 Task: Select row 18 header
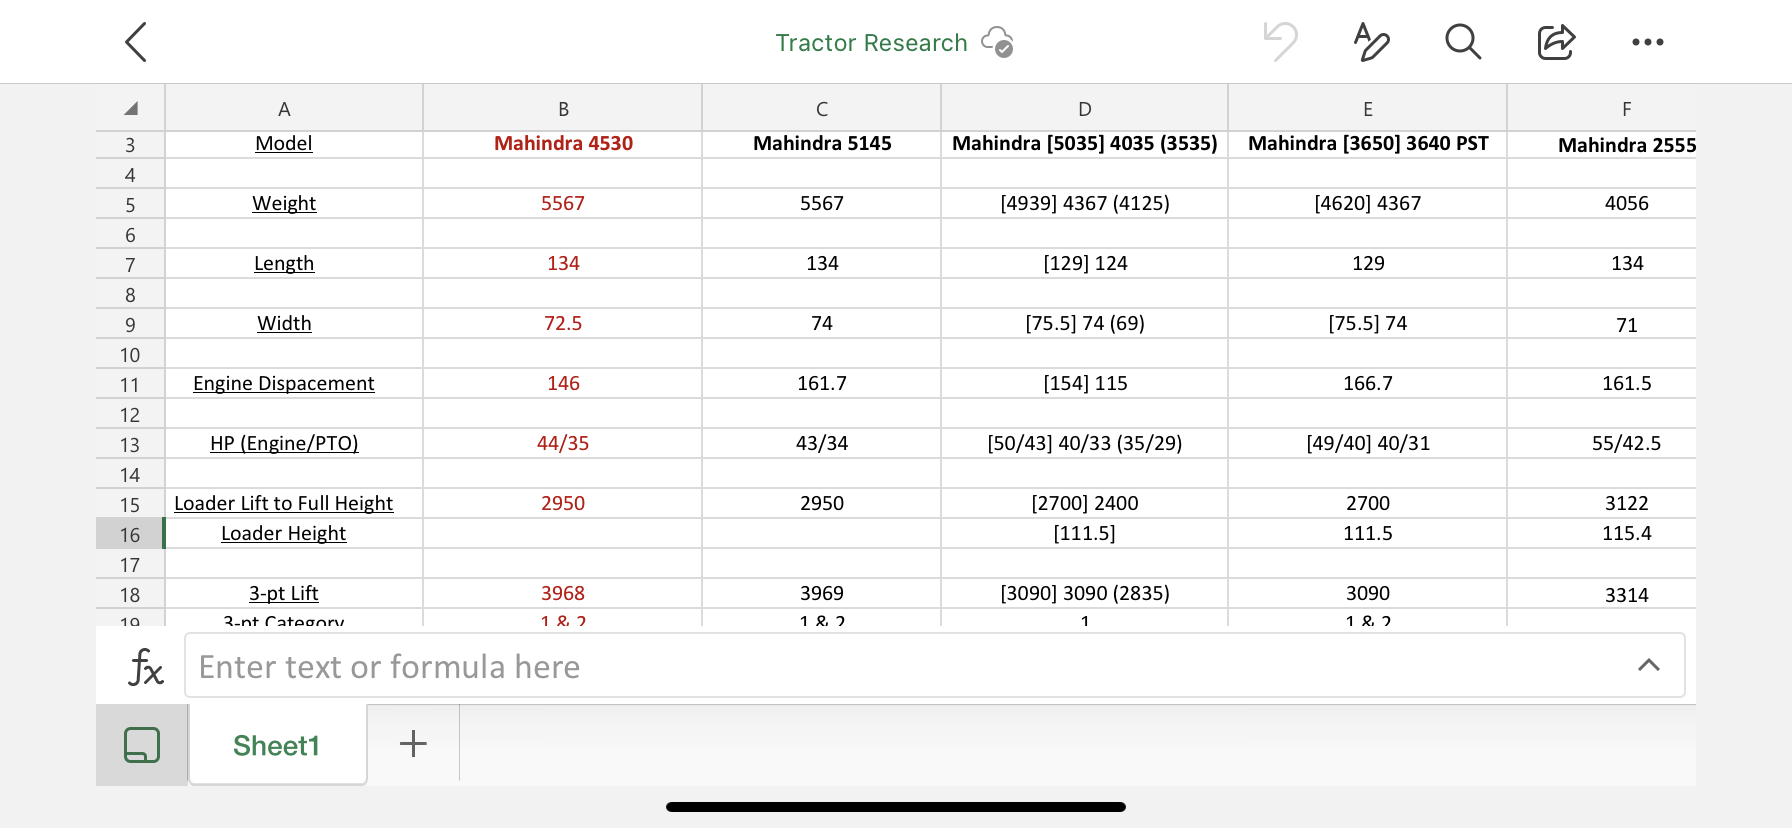tap(130, 595)
